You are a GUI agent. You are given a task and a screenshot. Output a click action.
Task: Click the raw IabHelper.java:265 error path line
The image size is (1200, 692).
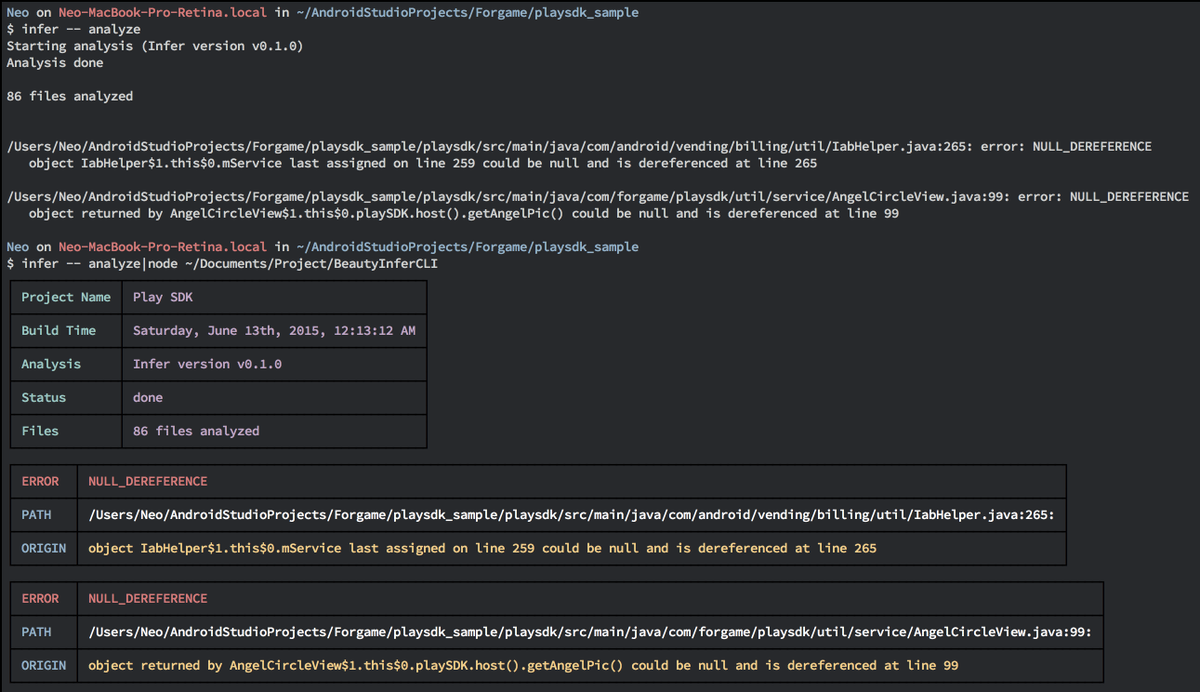(x=579, y=146)
